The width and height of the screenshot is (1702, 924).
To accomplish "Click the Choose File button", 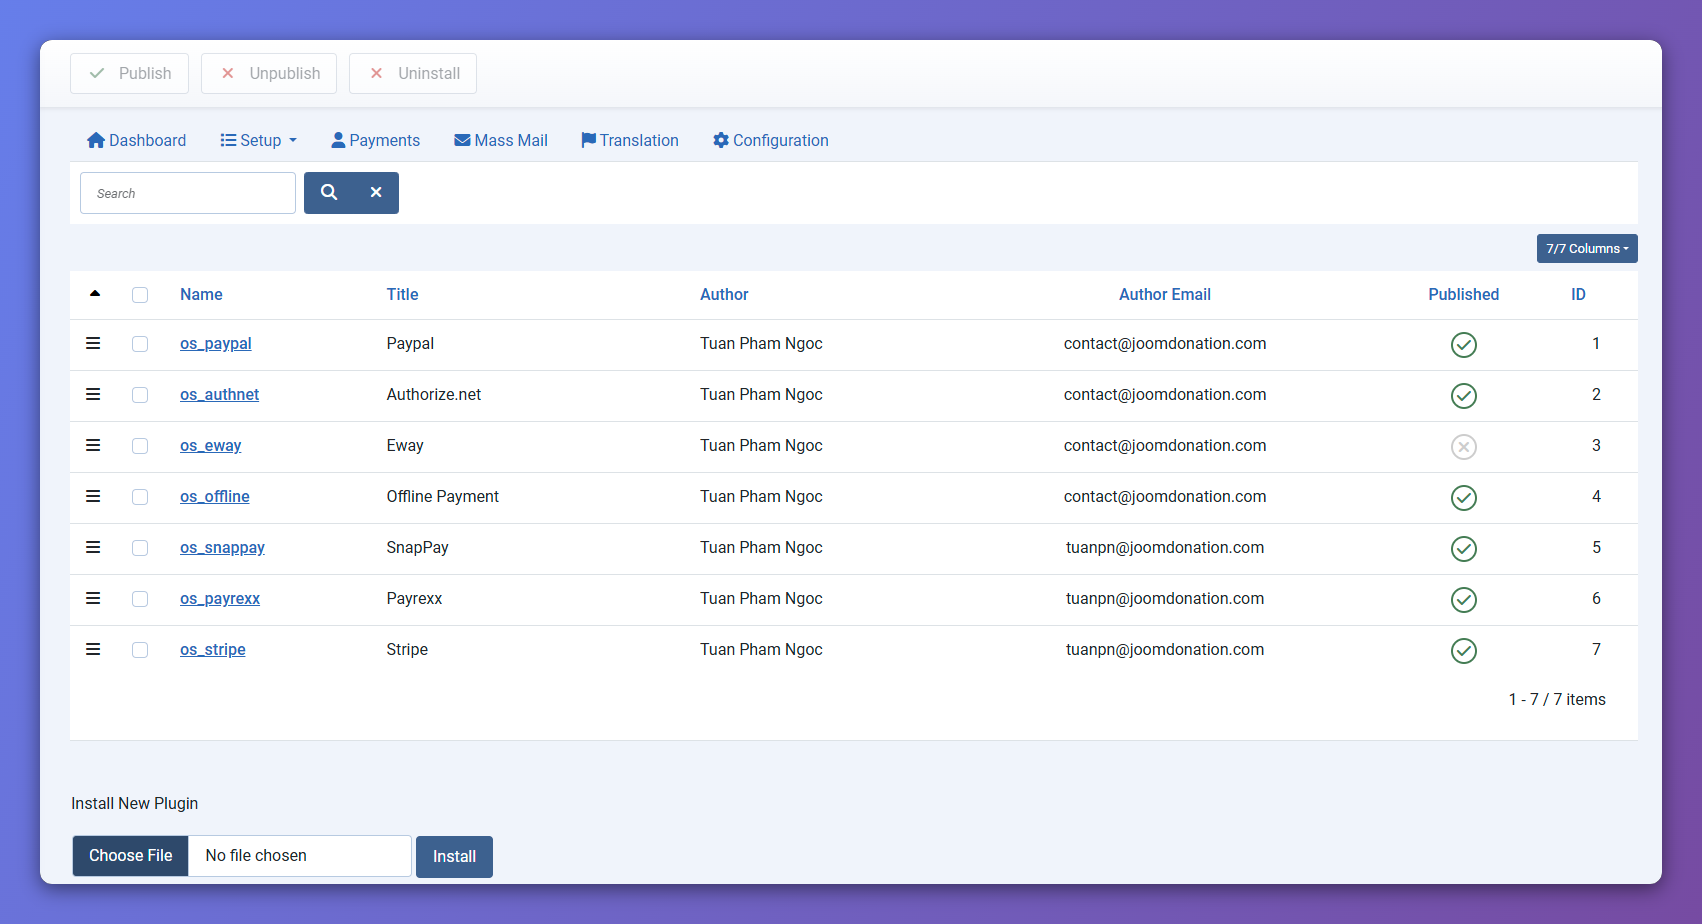I will [x=131, y=856].
